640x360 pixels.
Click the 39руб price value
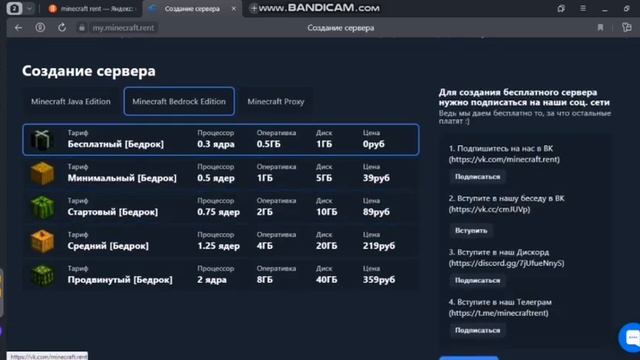(x=376, y=178)
